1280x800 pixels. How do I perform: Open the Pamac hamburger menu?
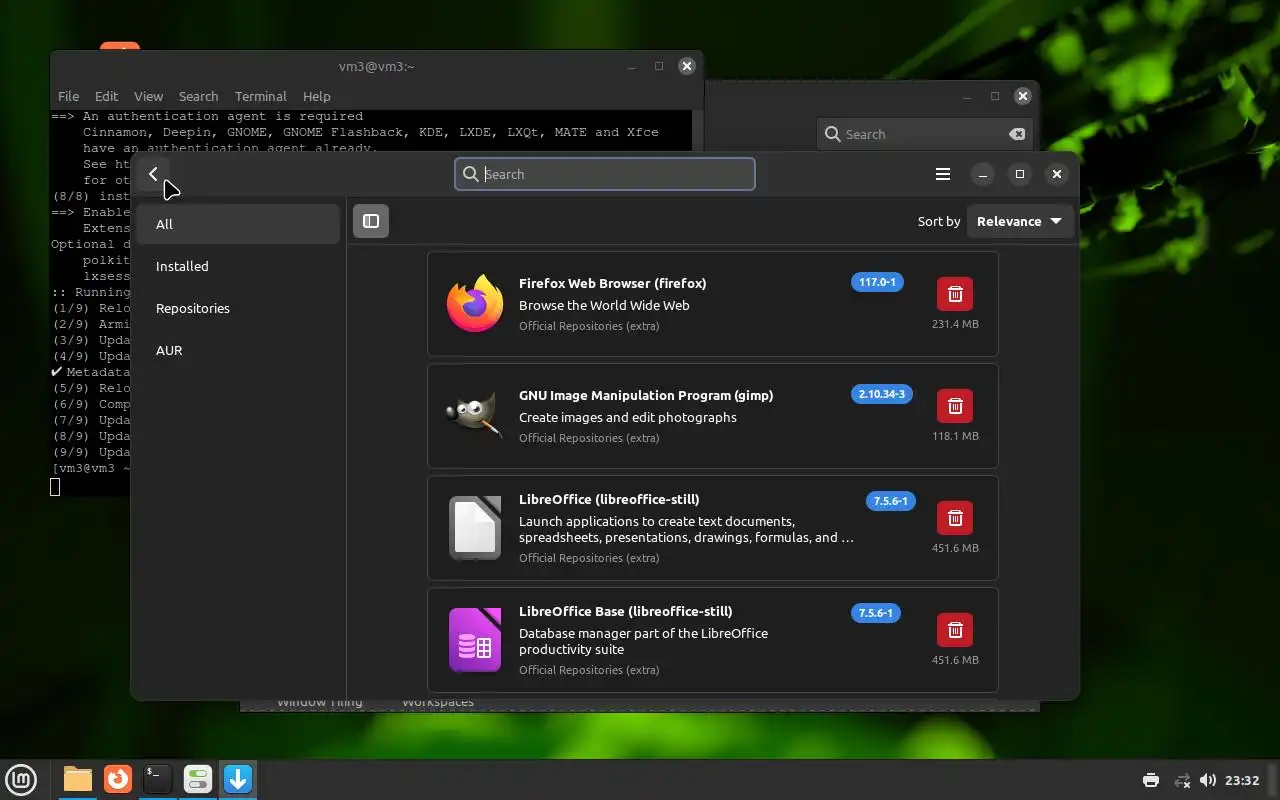942,174
